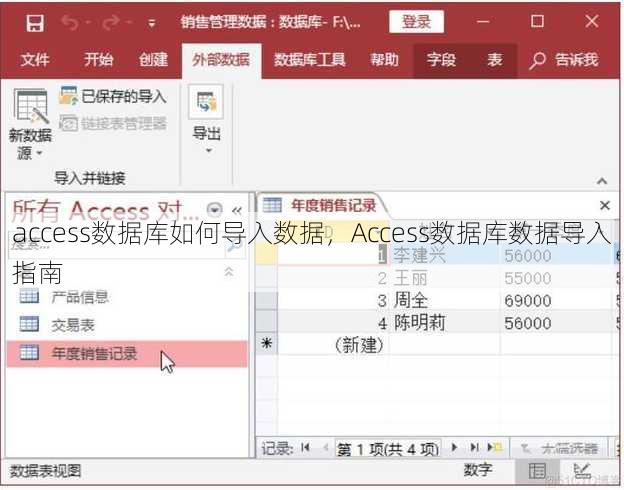This screenshot has width=624, height=490.
Task: Select the new record asterisk row selector
Action: point(266,344)
